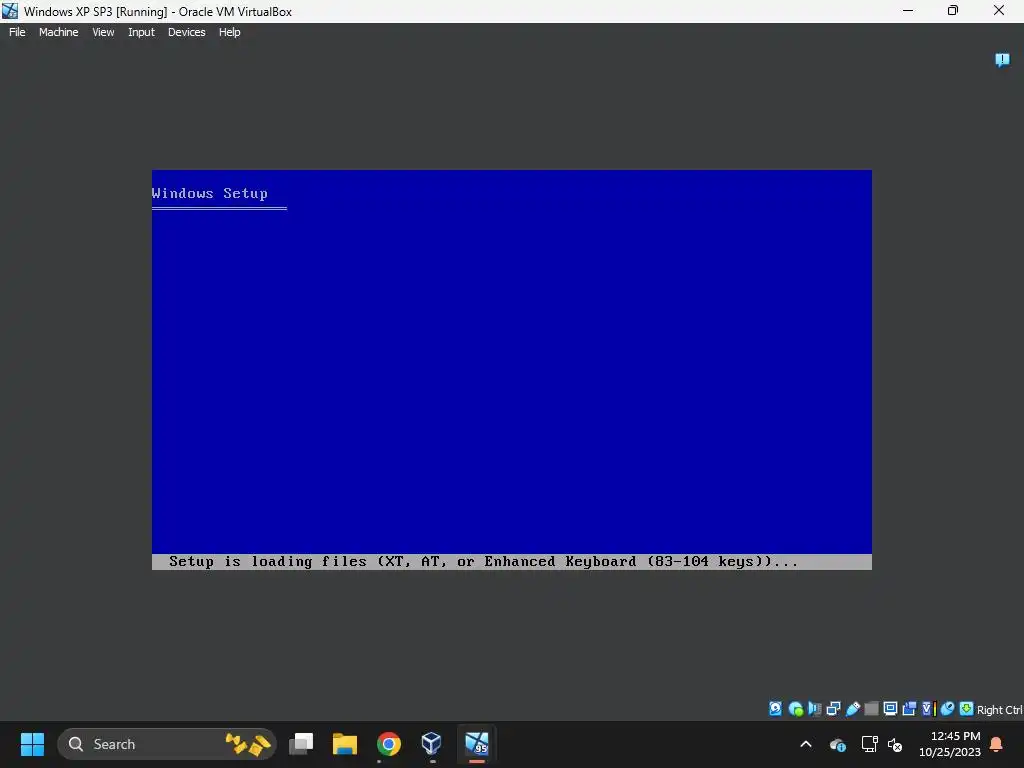Click the OneDrive cloud tray icon
This screenshot has height=768, width=1024.
[838, 744]
